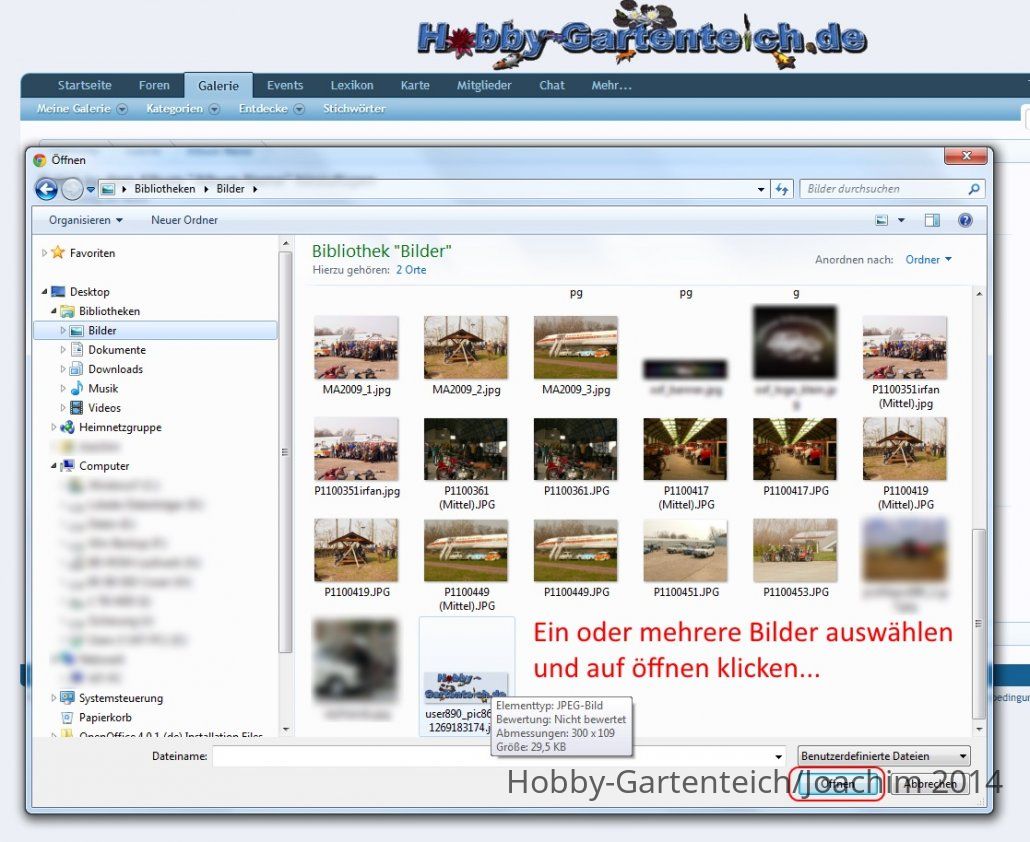Viewport: 1030px width, 842px height.
Task: Open the Dateiname history dropdown arrow
Action: (778, 757)
